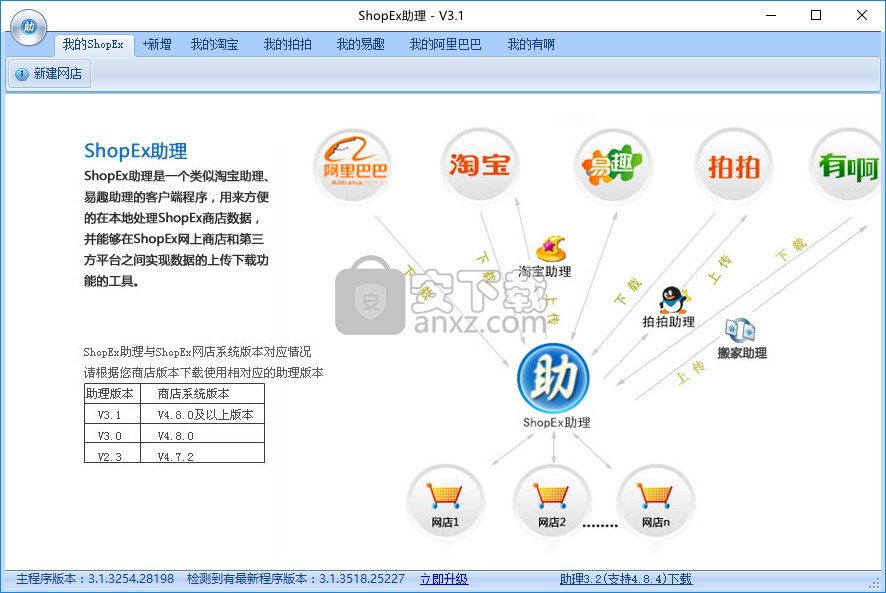This screenshot has height=593, width=886.
Task: Click the V3.1 cell in version table
Action: [x=110, y=415]
